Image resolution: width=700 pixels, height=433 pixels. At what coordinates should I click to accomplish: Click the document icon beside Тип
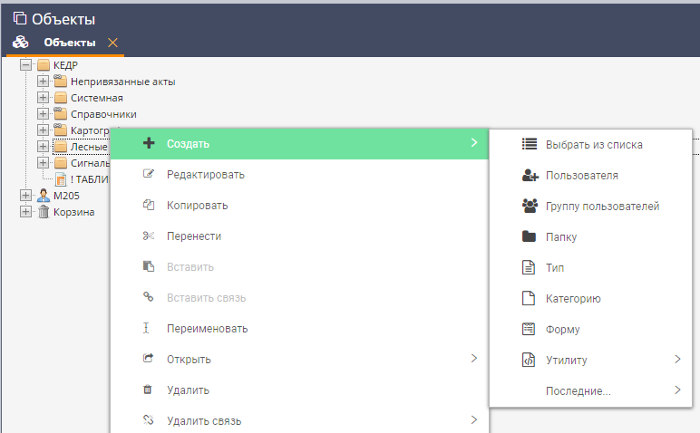point(530,268)
